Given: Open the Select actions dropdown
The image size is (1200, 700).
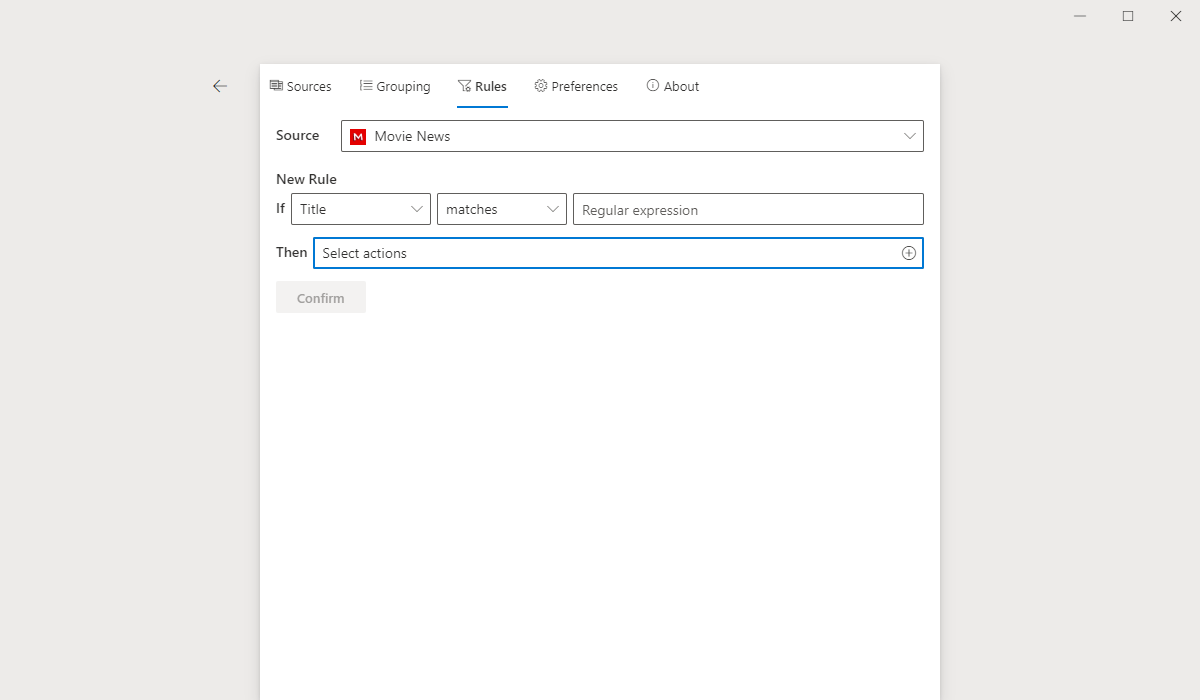Looking at the screenshot, I should 605,253.
